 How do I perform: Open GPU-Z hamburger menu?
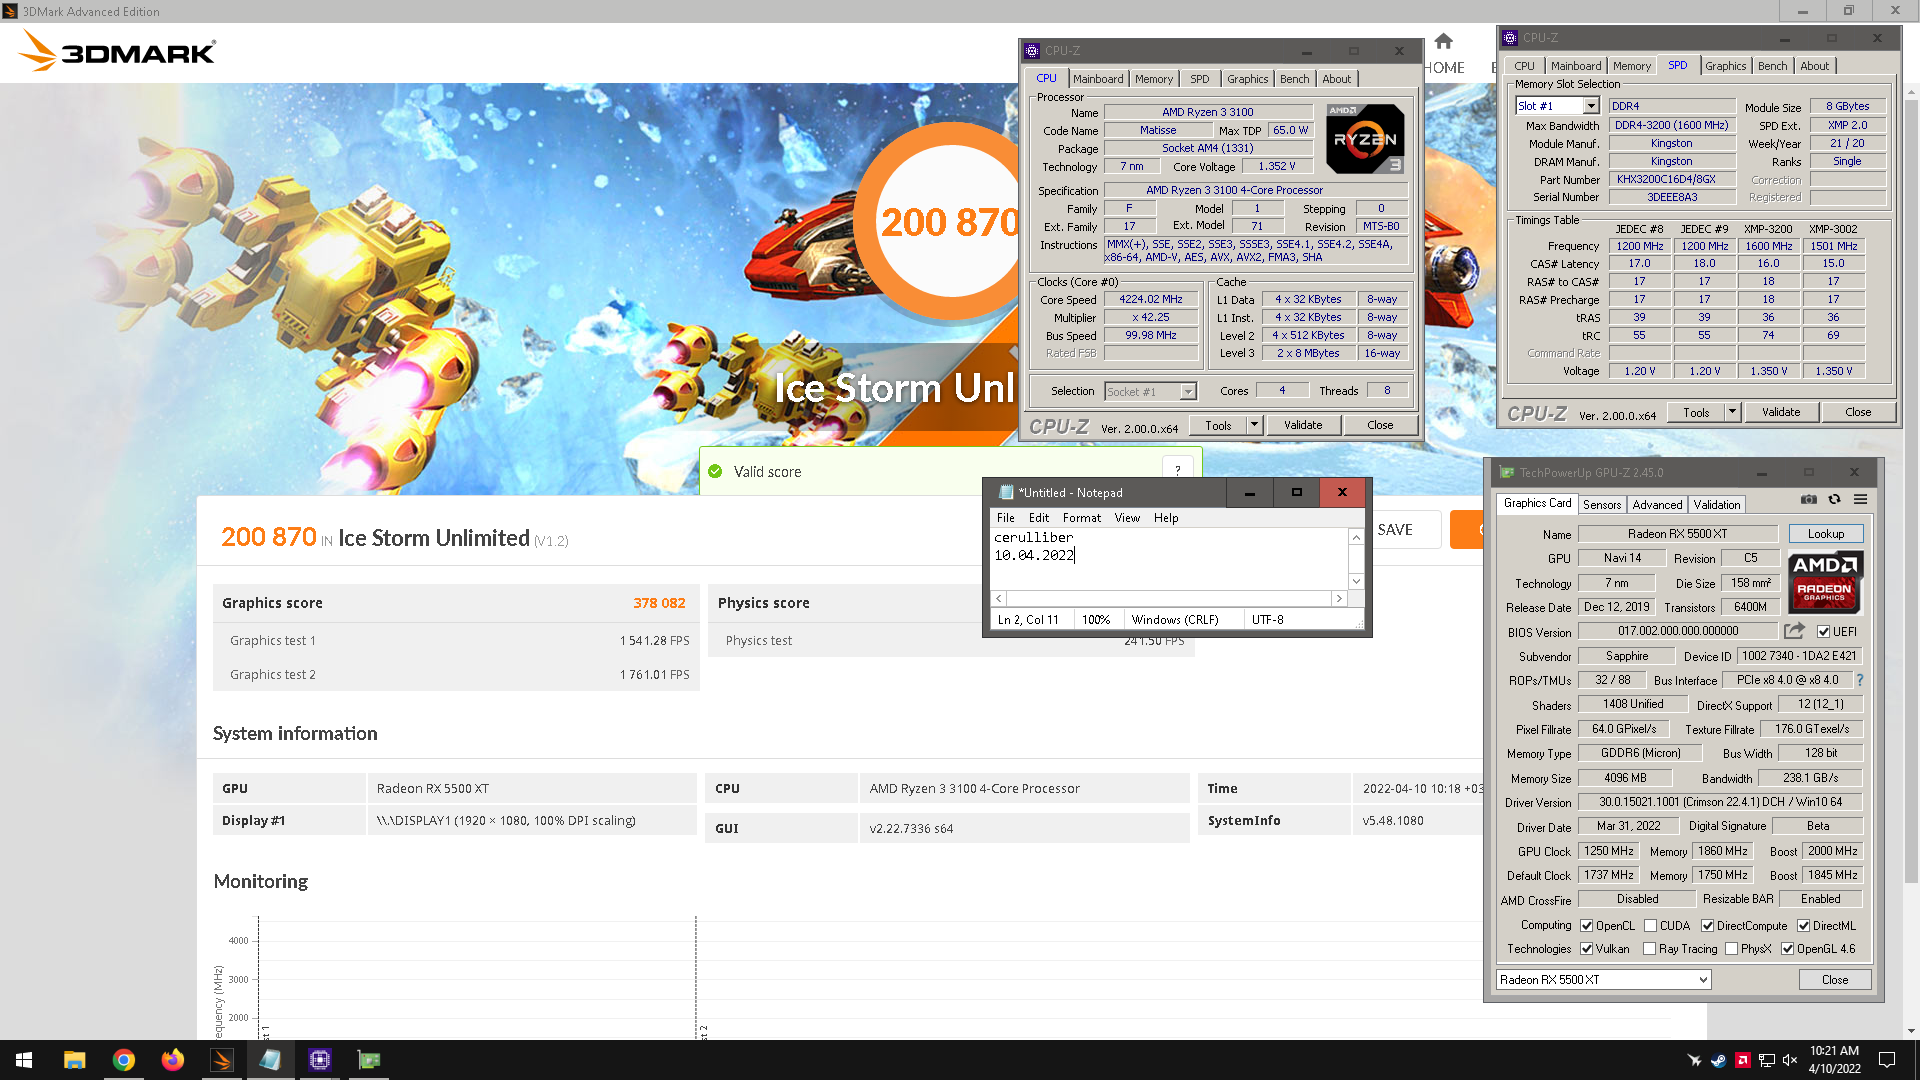coord(1860,499)
